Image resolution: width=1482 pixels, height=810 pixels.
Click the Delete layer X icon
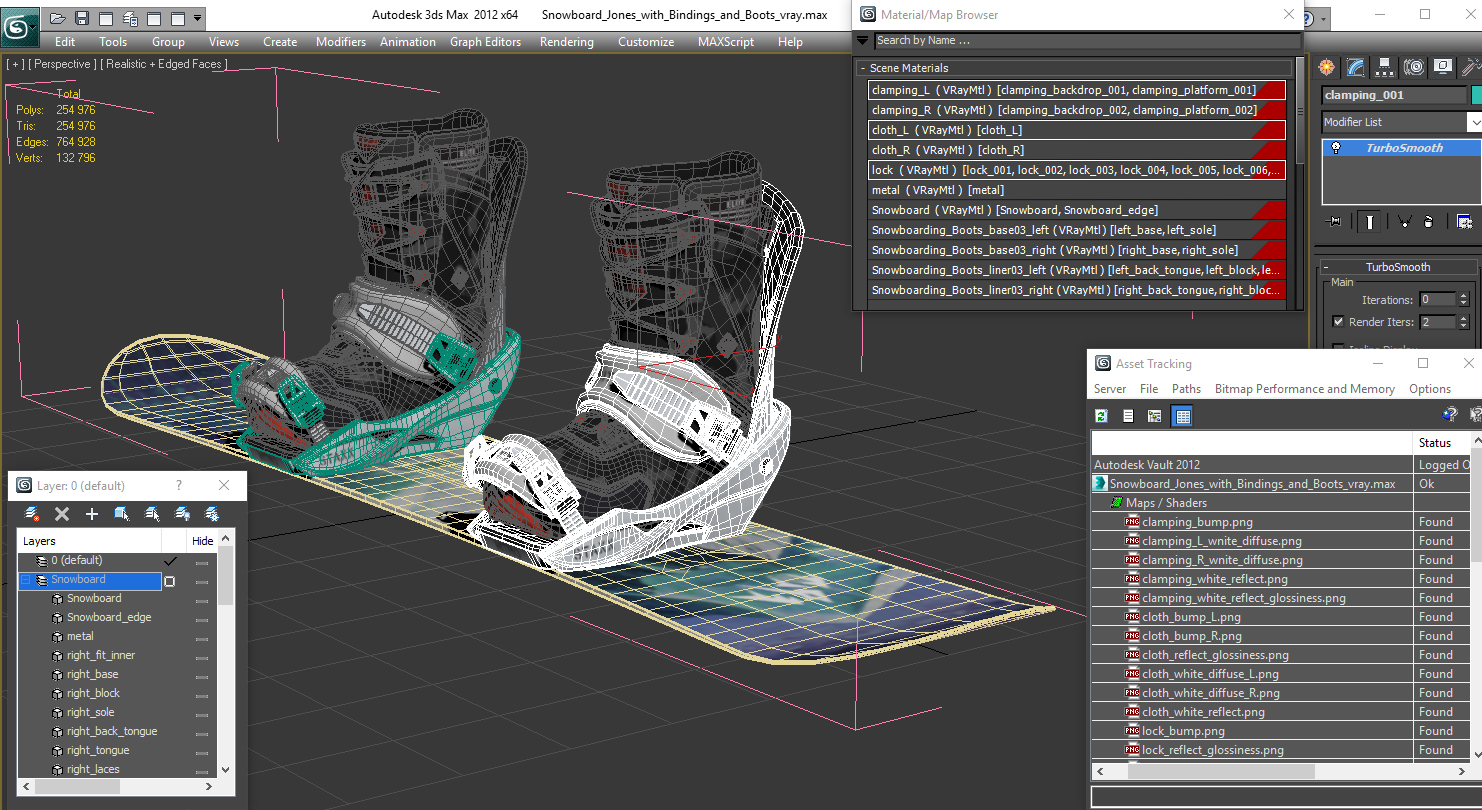62,514
